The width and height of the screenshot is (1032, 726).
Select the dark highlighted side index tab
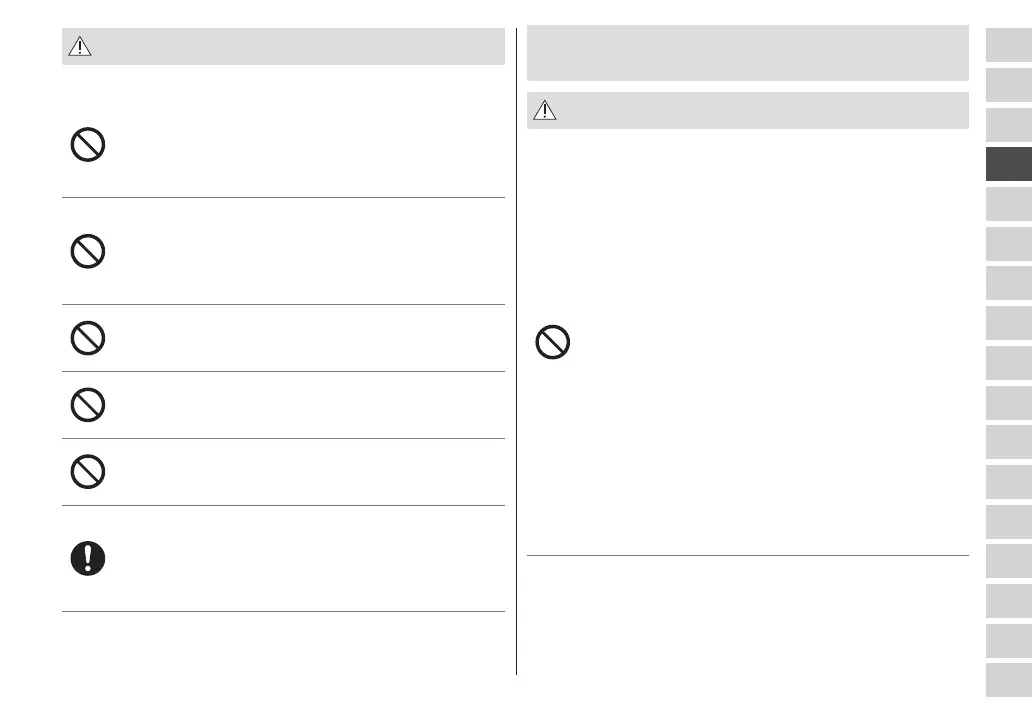point(1008,165)
